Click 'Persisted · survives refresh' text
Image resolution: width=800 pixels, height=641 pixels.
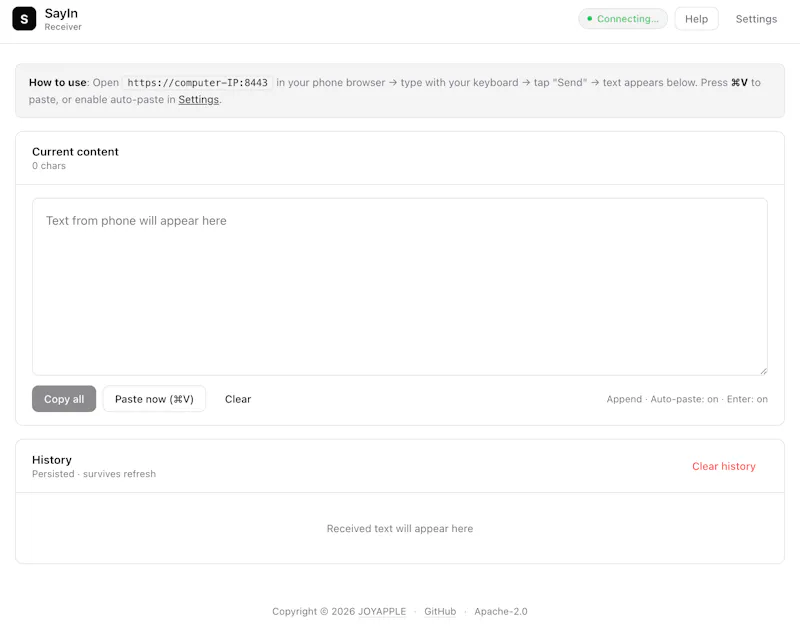click(94, 474)
